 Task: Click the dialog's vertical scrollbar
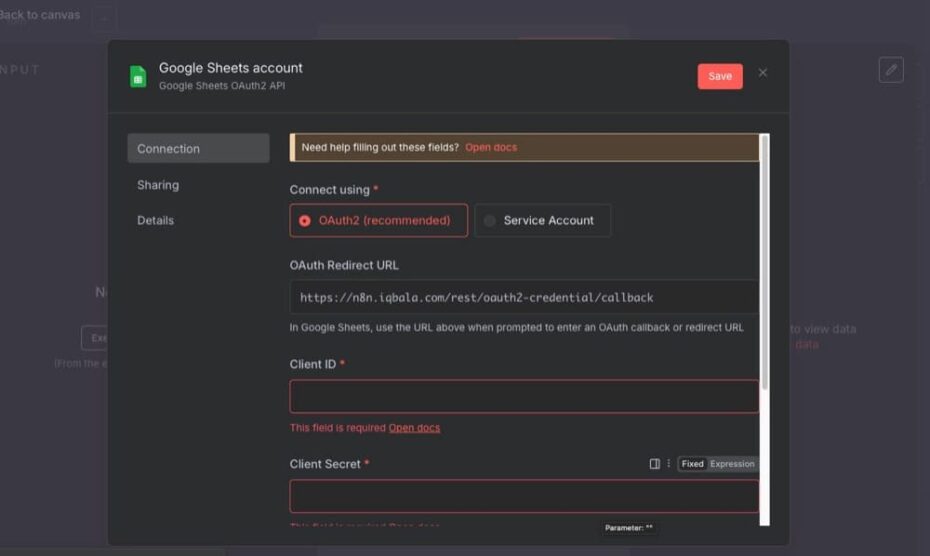pyautogui.click(x=765, y=262)
